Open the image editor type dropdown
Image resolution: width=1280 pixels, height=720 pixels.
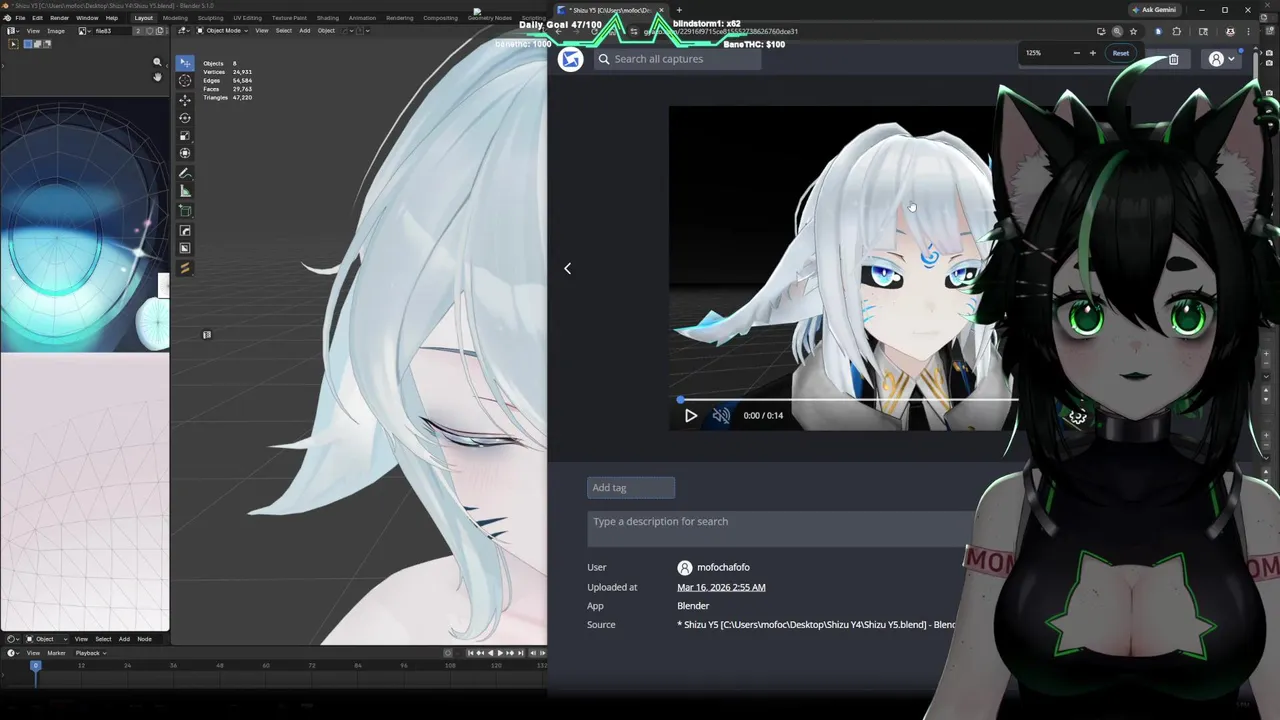click(13, 31)
